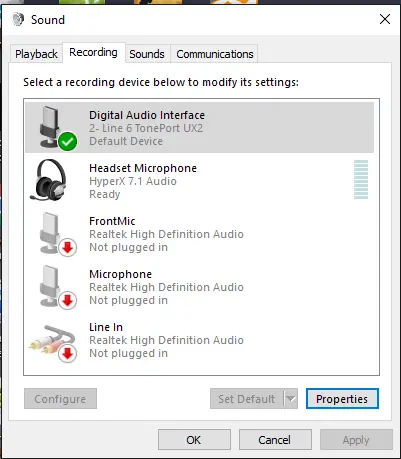Open the Sounds tab
The image size is (401, 459).
click(147, 54)
